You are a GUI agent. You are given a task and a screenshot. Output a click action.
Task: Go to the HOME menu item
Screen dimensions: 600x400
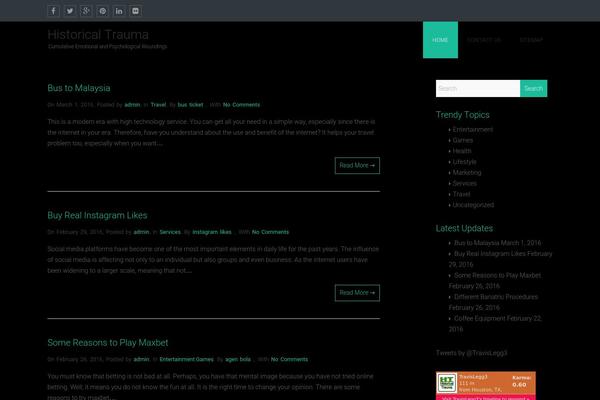point(440,40)
